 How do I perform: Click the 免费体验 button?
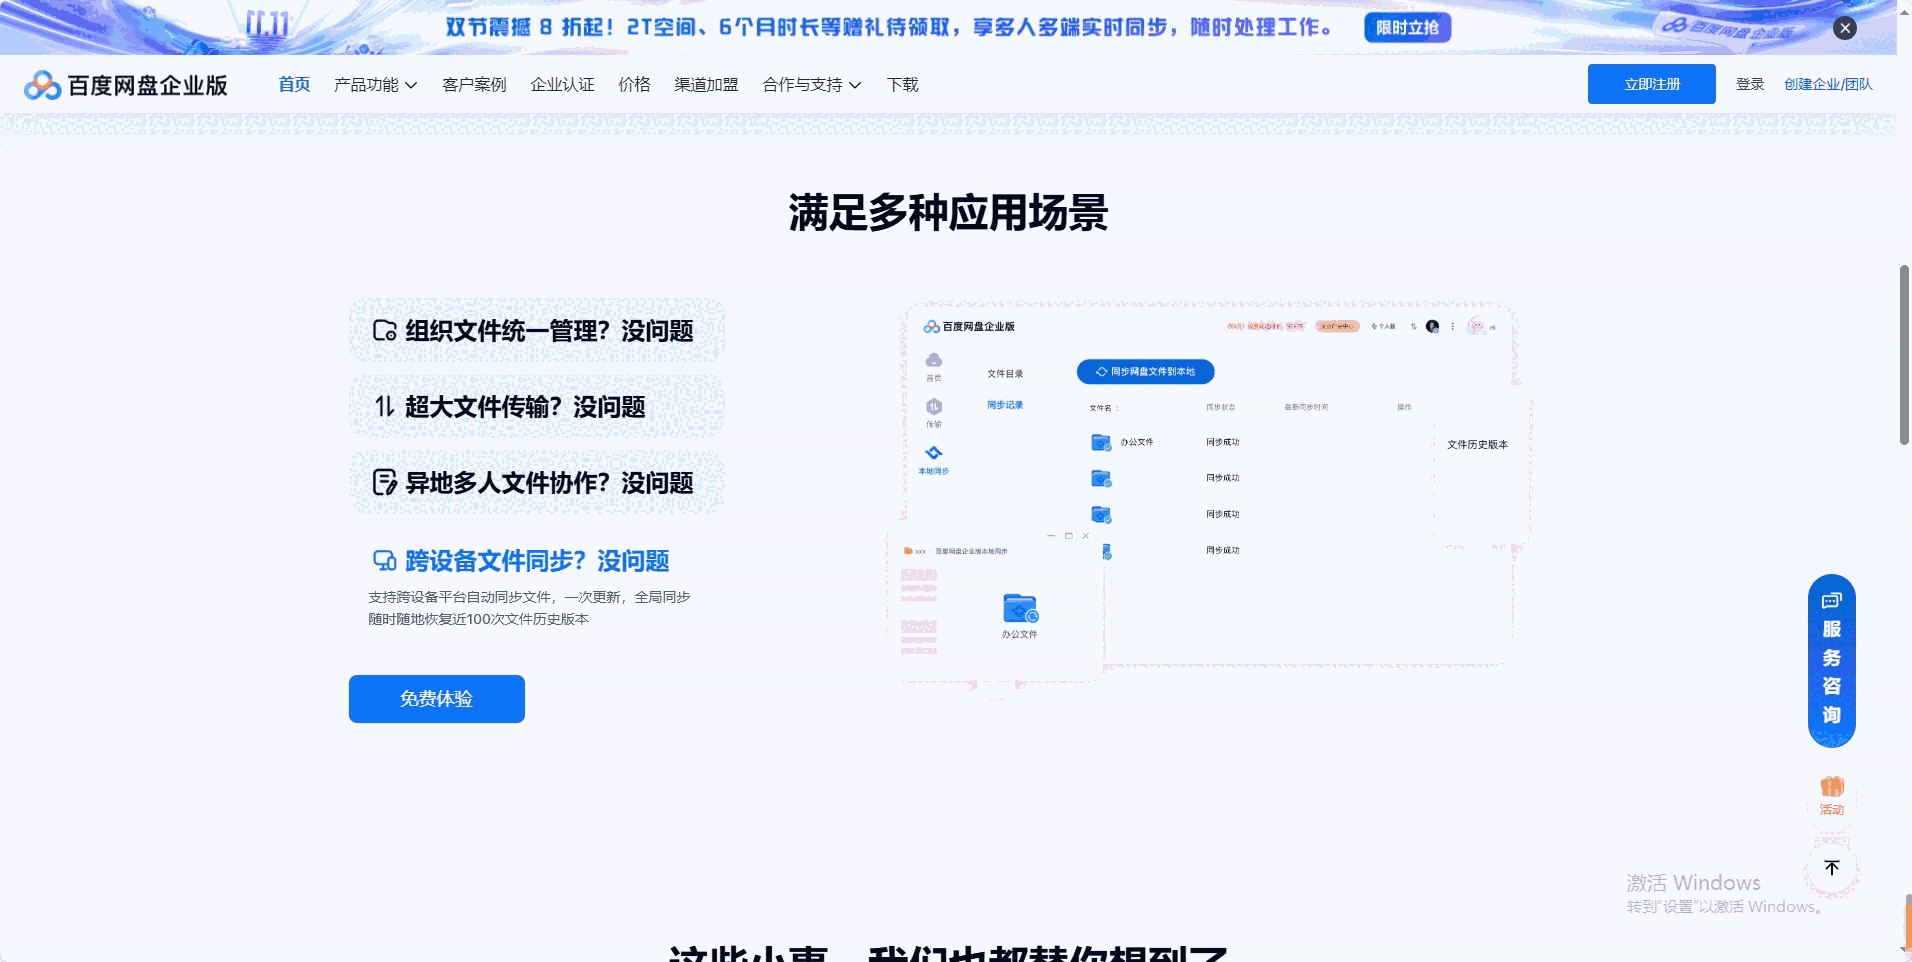tap(435, 698)
